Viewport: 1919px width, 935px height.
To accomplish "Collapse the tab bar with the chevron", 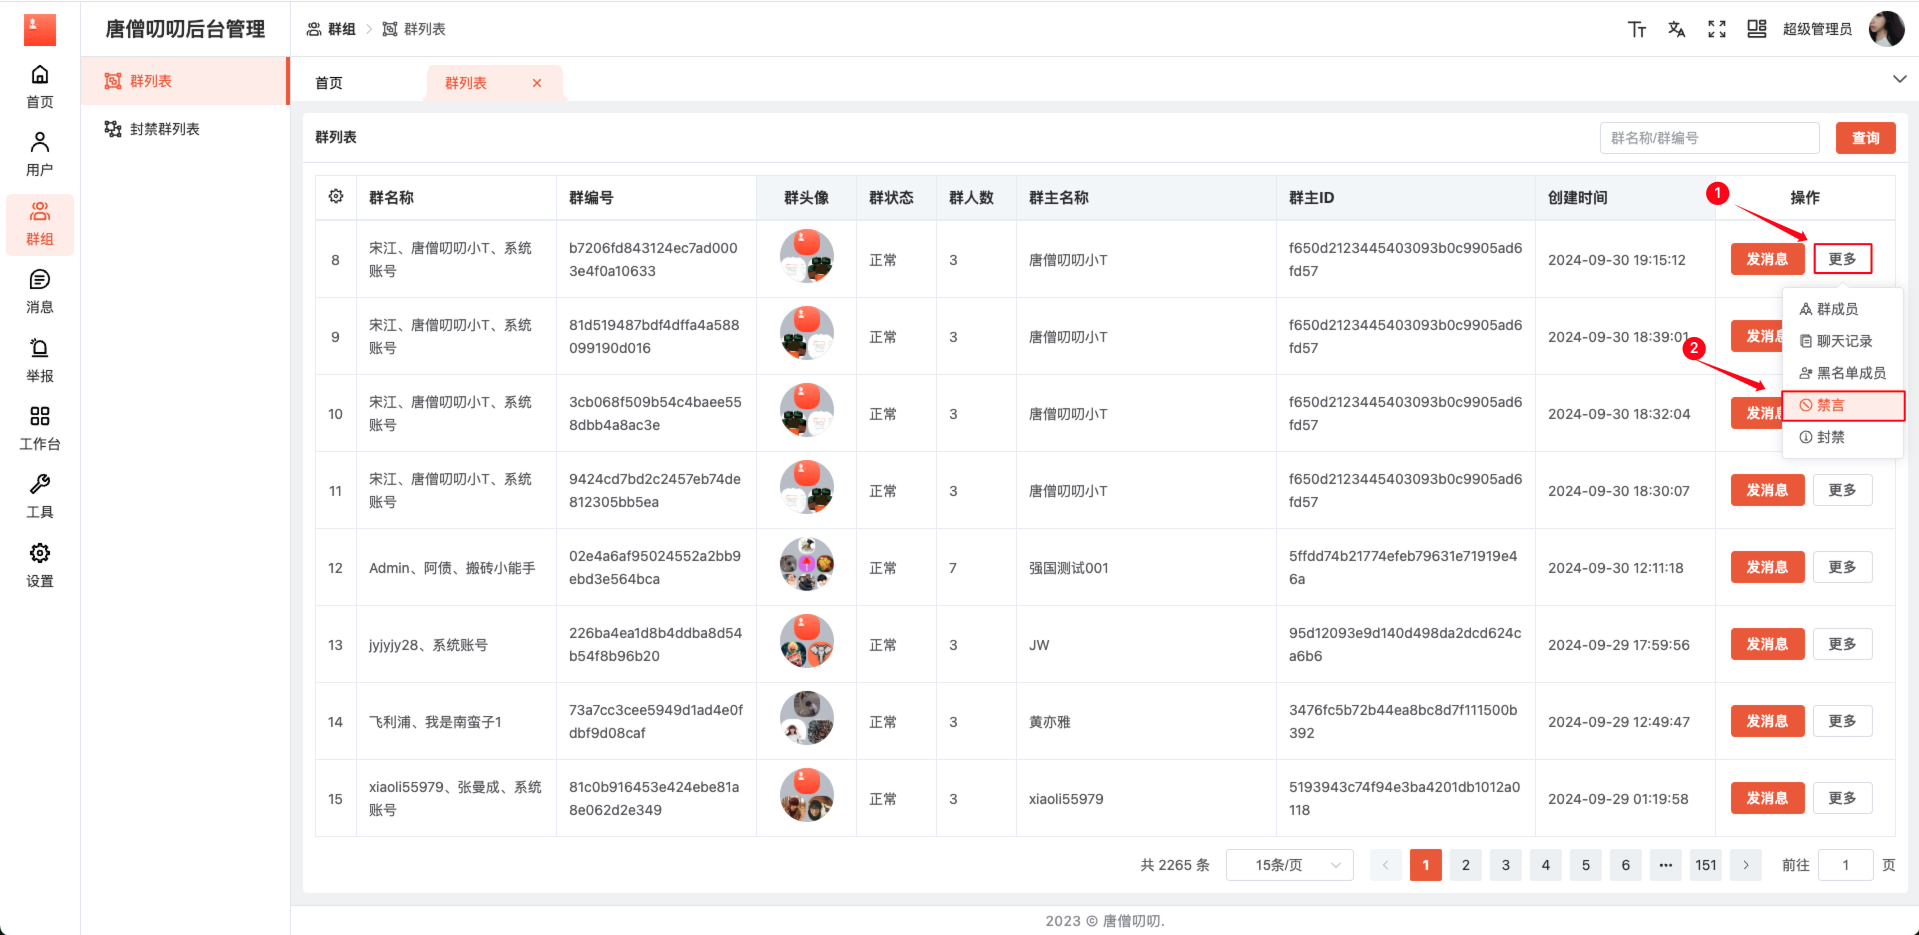I will 1899,78.
